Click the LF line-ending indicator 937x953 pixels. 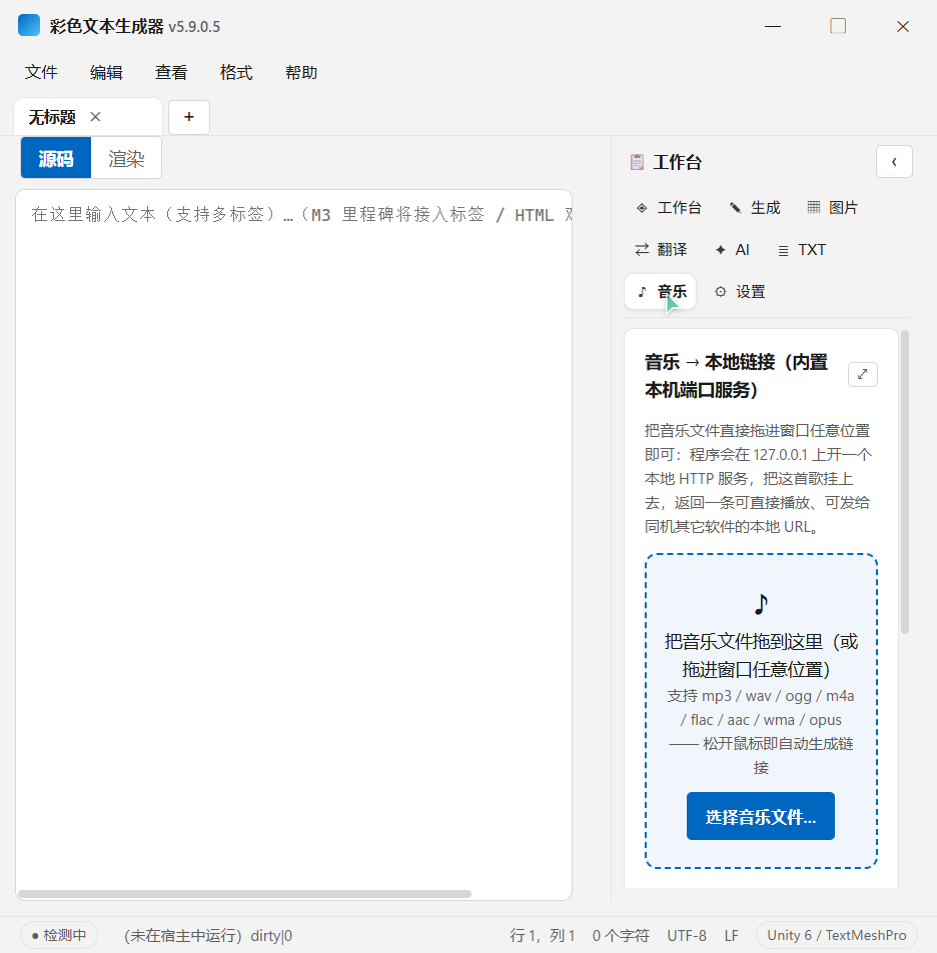click(x=731, y=935)
